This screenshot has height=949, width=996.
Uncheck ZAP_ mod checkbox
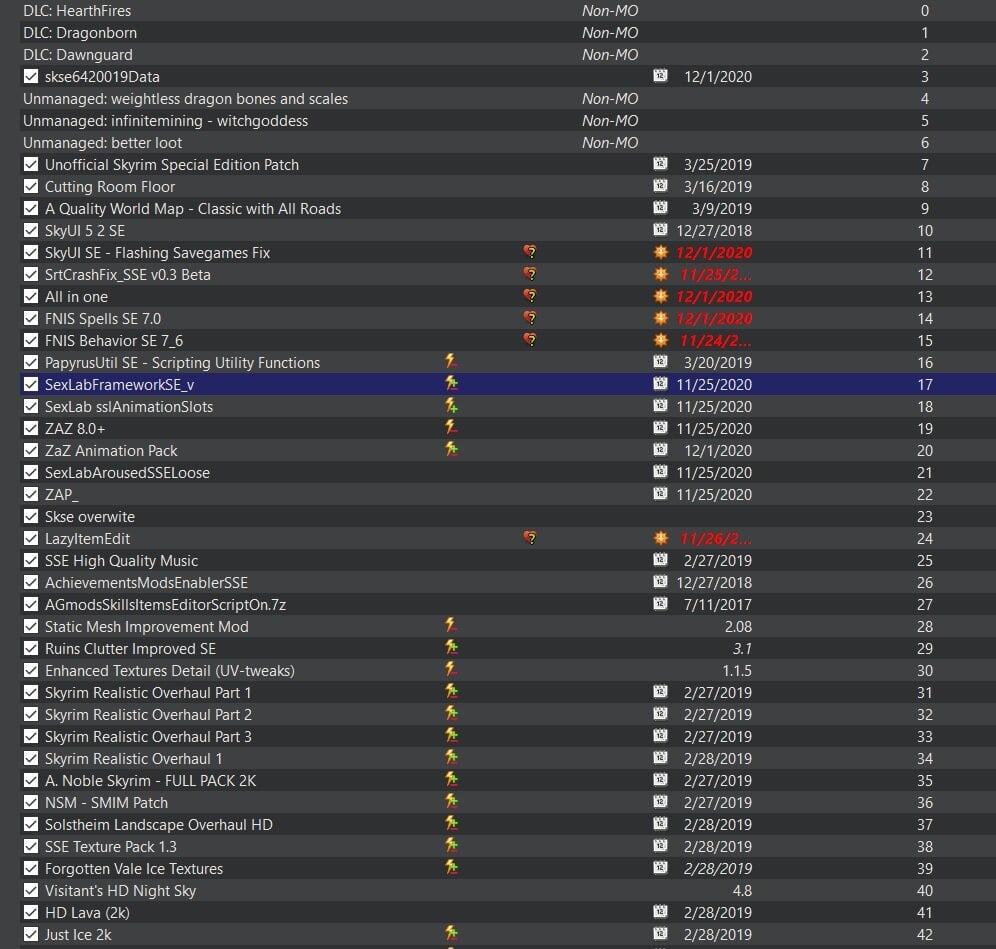30,494
